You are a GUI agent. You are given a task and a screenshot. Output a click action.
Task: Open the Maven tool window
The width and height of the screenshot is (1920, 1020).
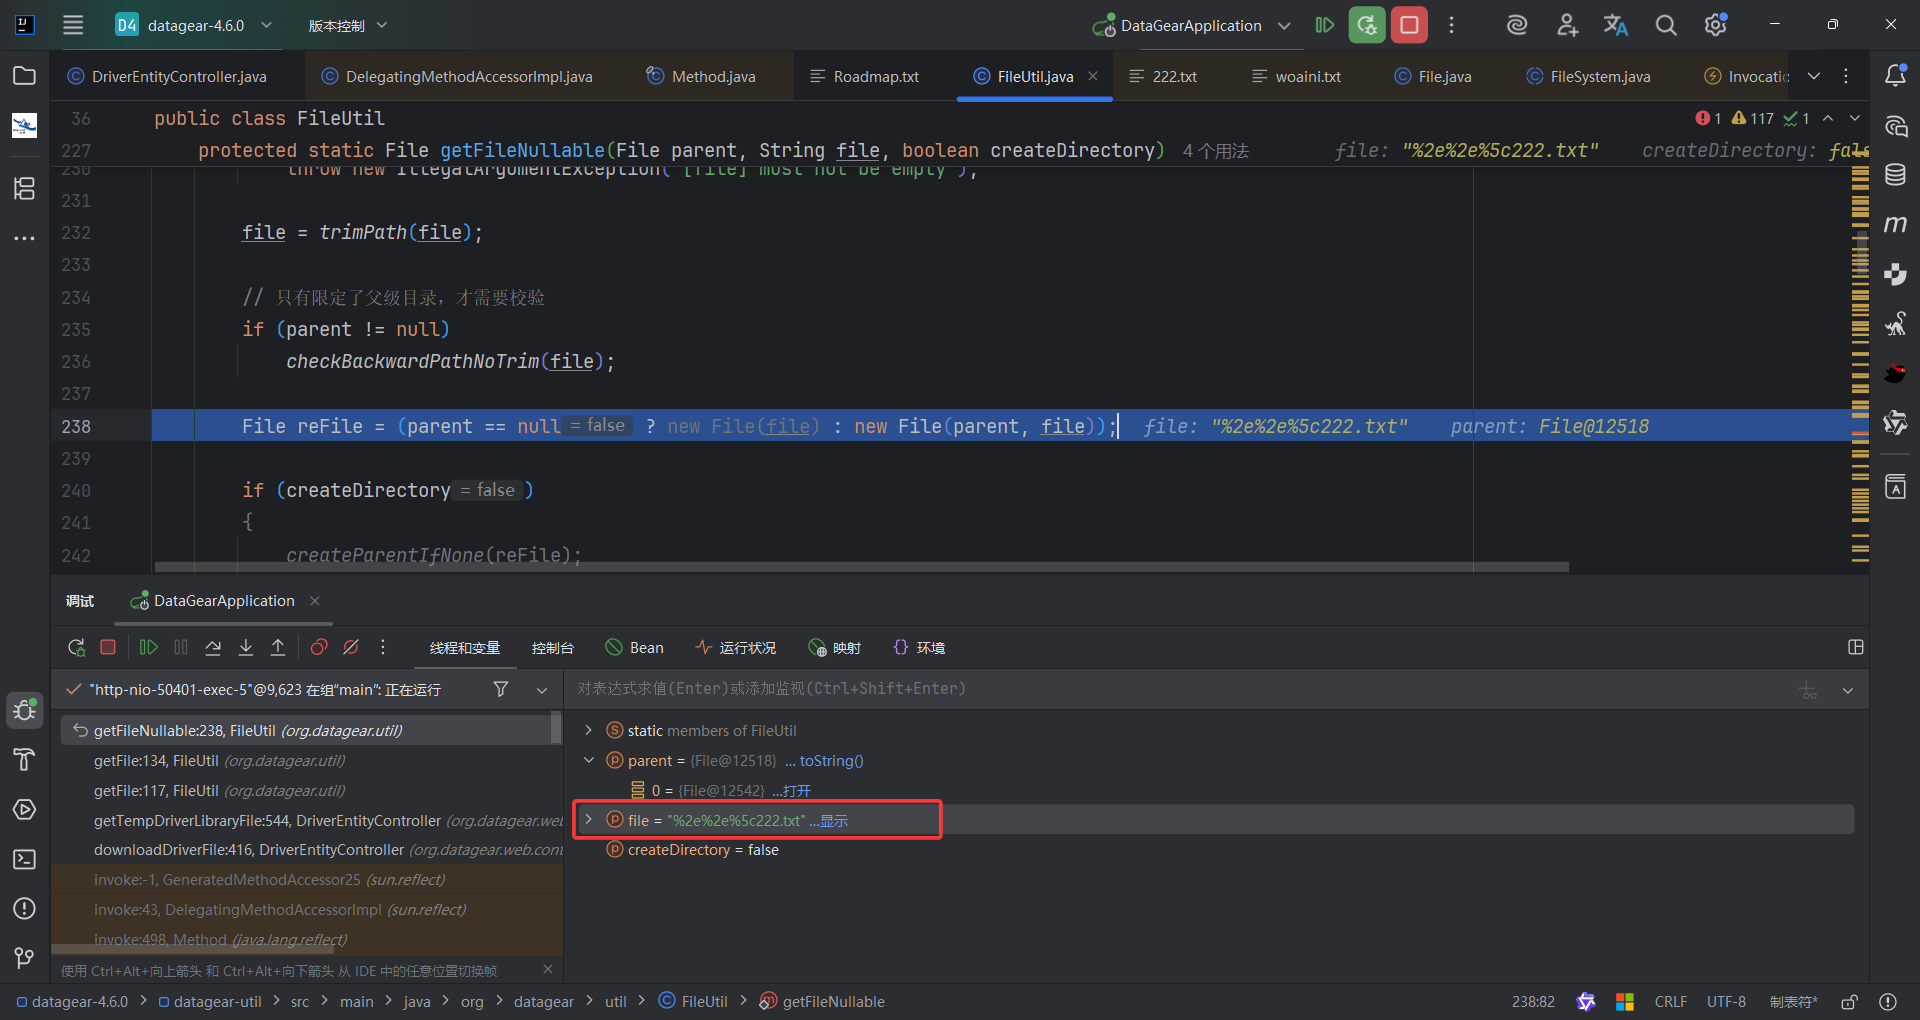(x=1895, y=224)
